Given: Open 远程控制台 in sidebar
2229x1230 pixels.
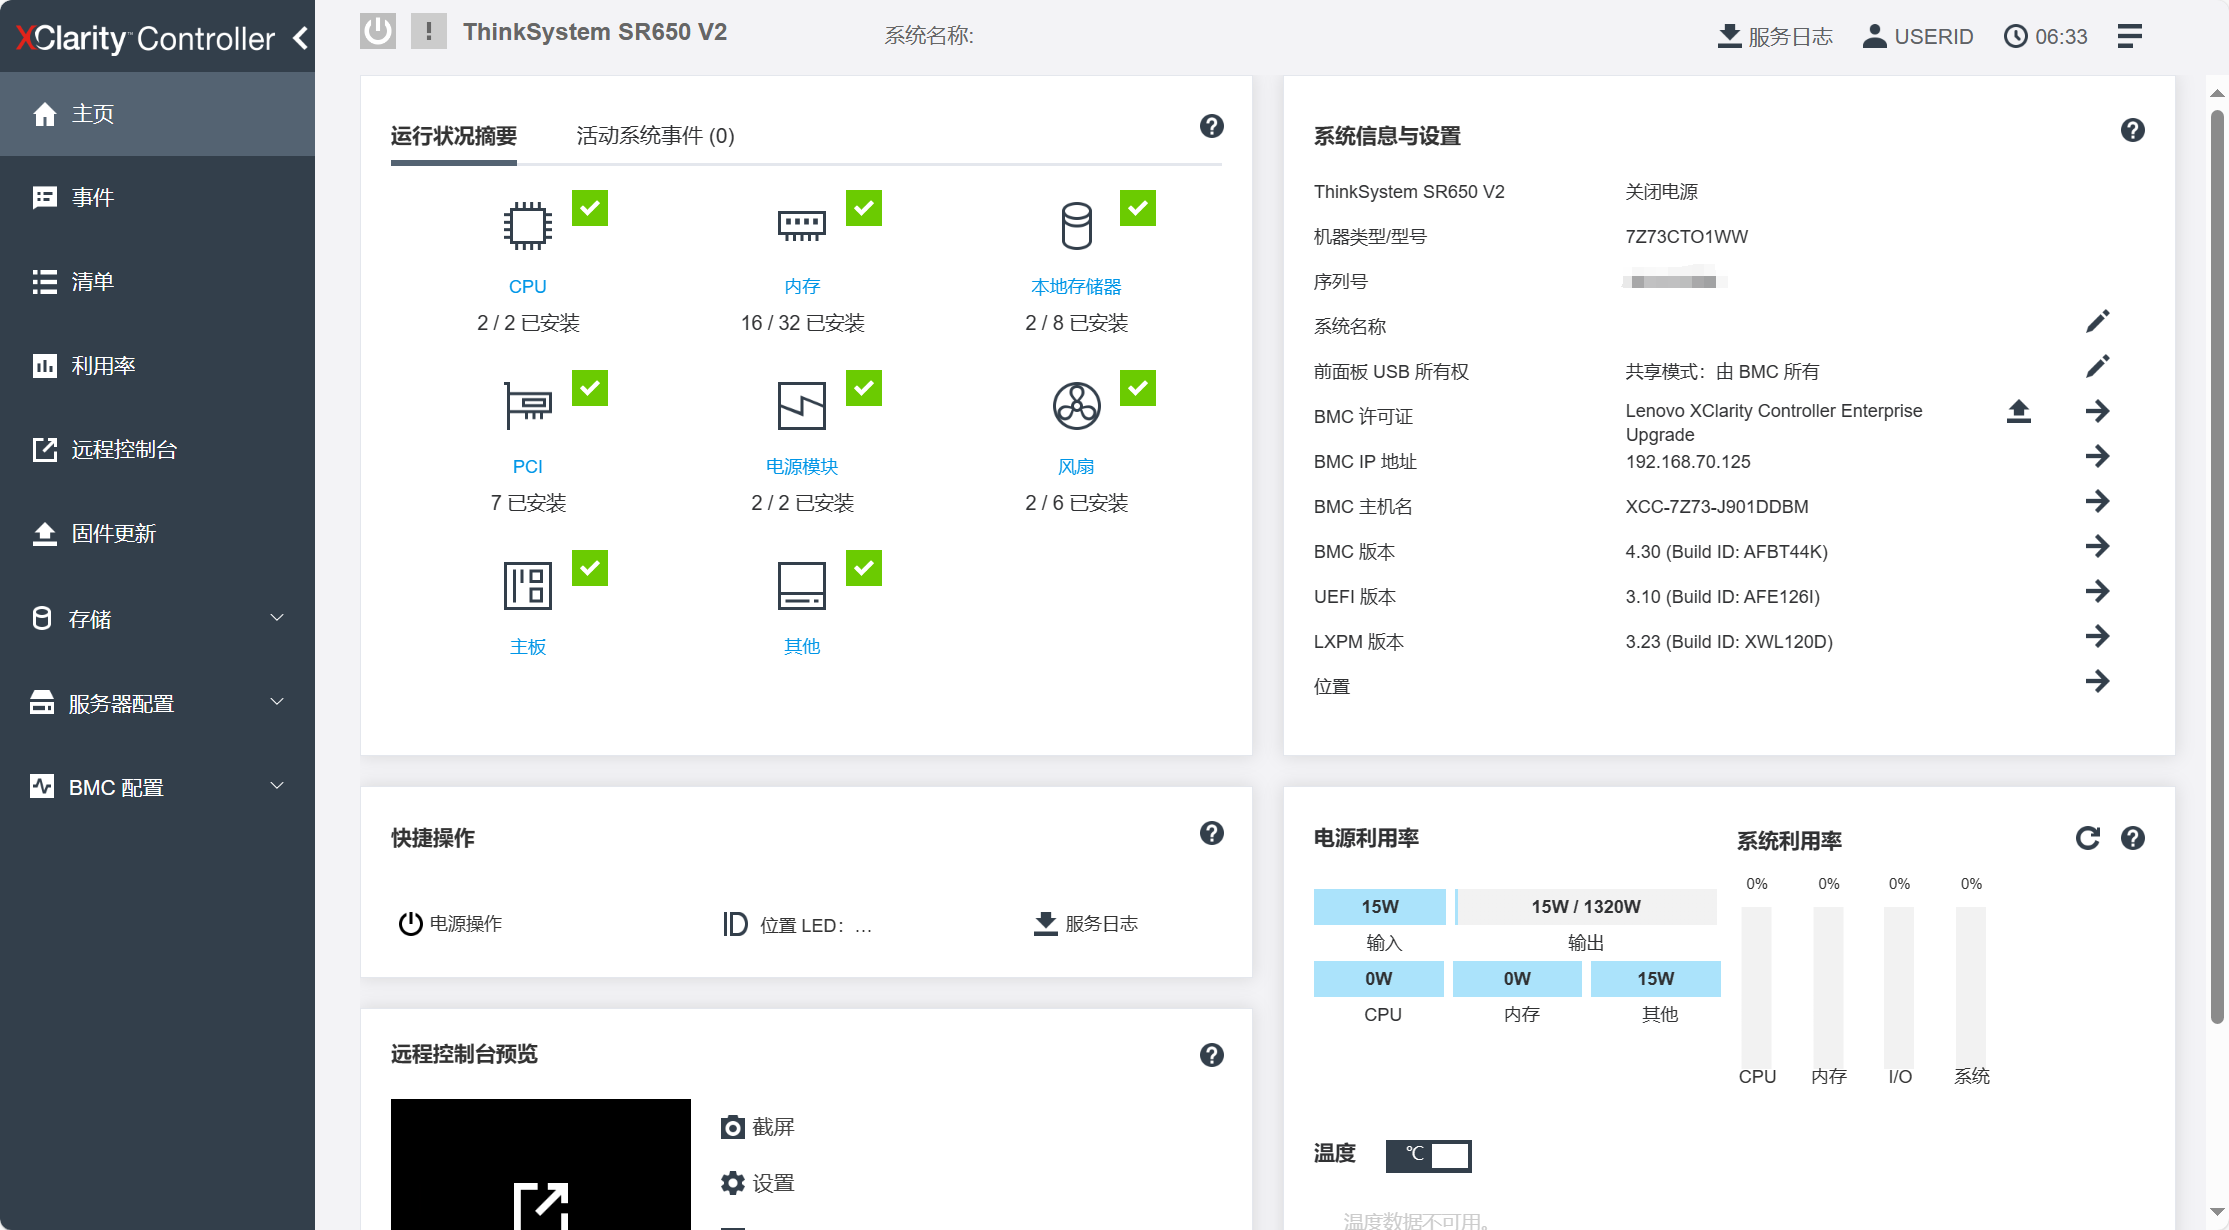Looking at the screenshot, I should [x=157, y=449].
